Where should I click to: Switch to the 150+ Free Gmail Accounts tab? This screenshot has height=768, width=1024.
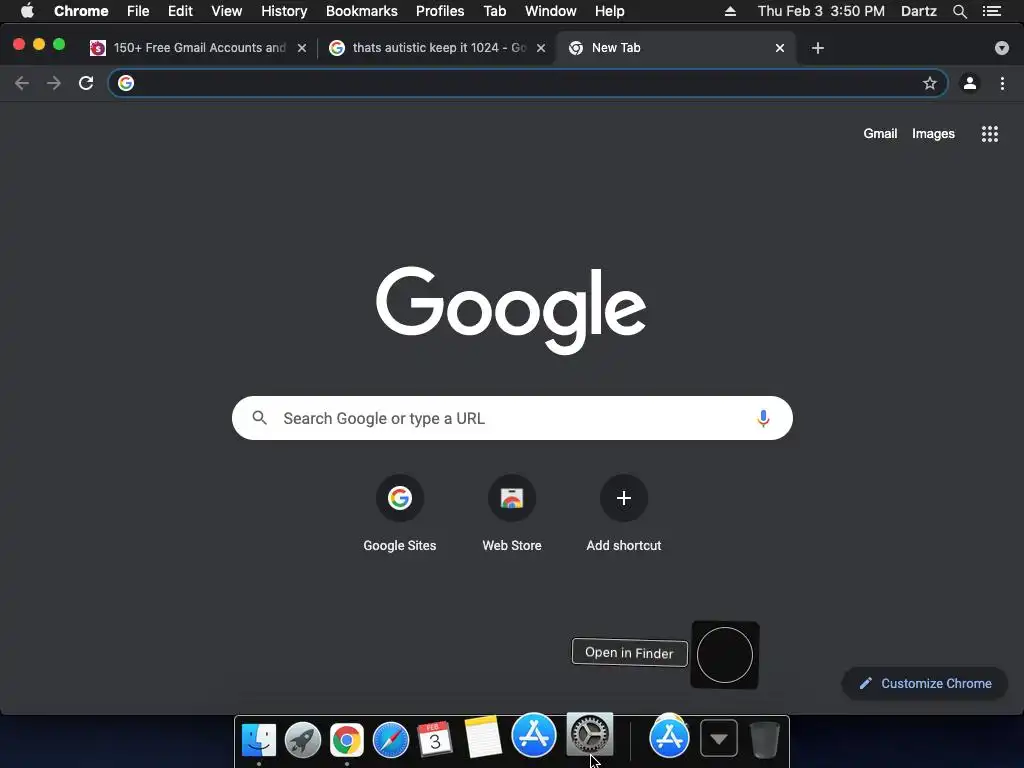pyautogui.click(x=199, y=48)
